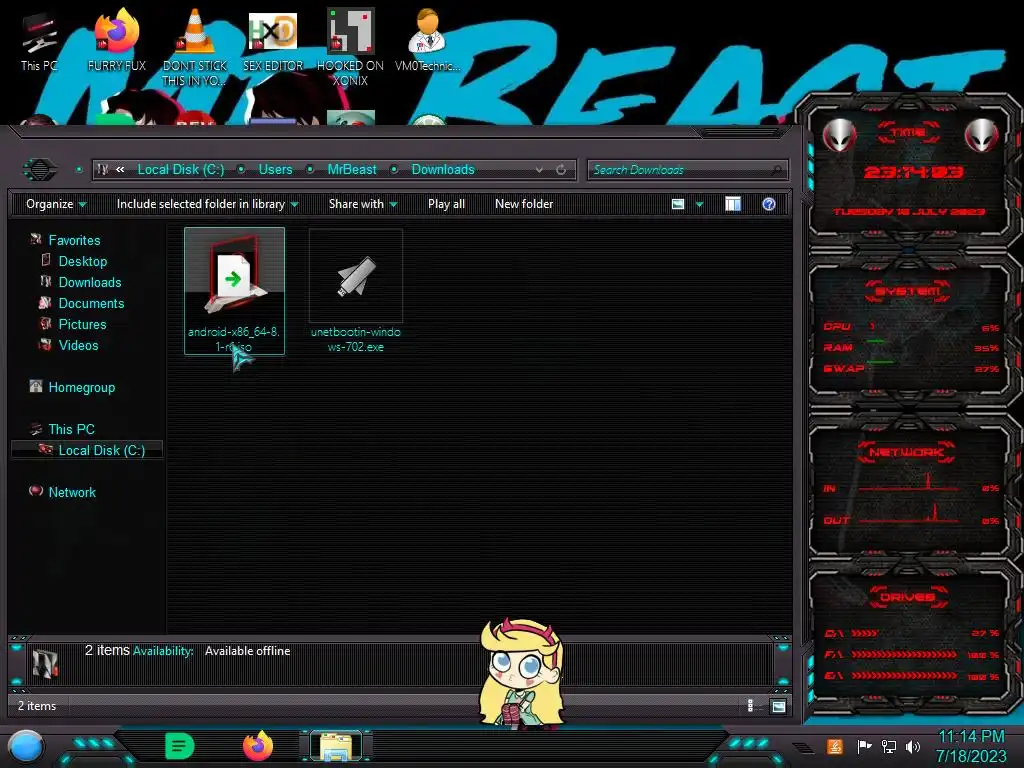Go to MrBeast breadcrumb

tap(351, 170)
